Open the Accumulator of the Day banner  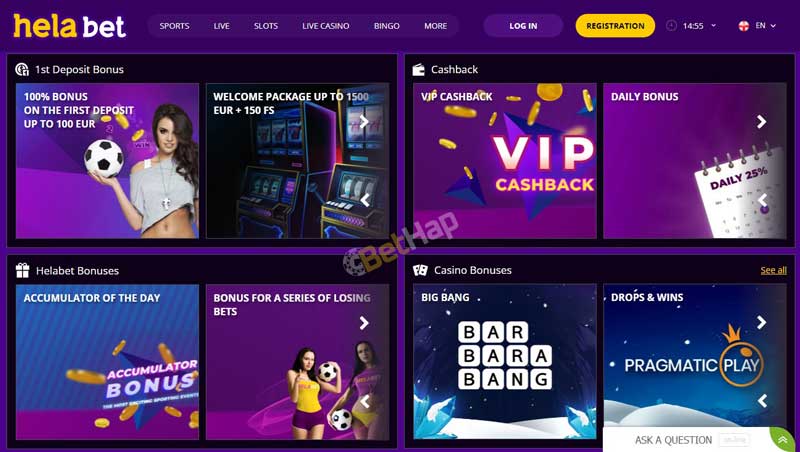tap(107, 362)
